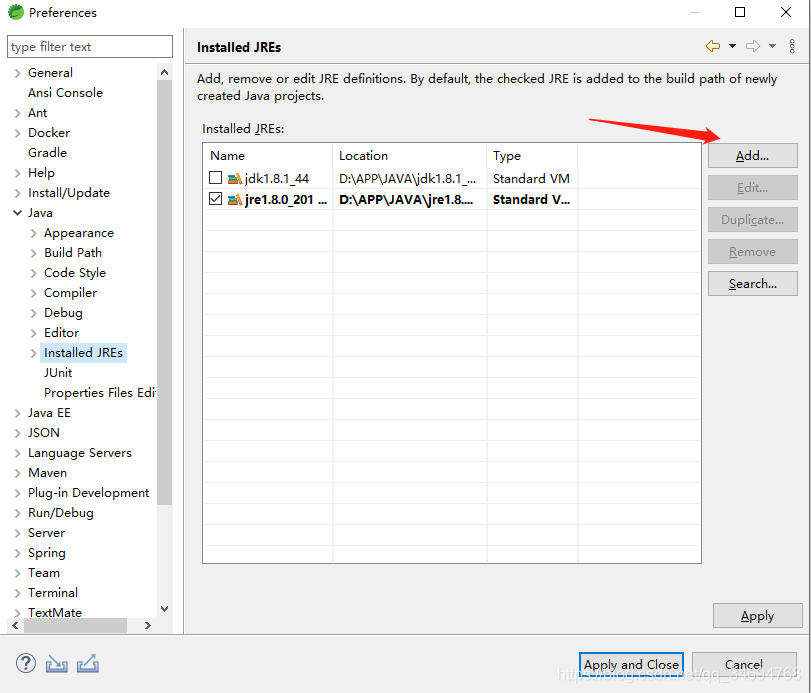
Task: Select TextMate in the tree
Action: 55,612
